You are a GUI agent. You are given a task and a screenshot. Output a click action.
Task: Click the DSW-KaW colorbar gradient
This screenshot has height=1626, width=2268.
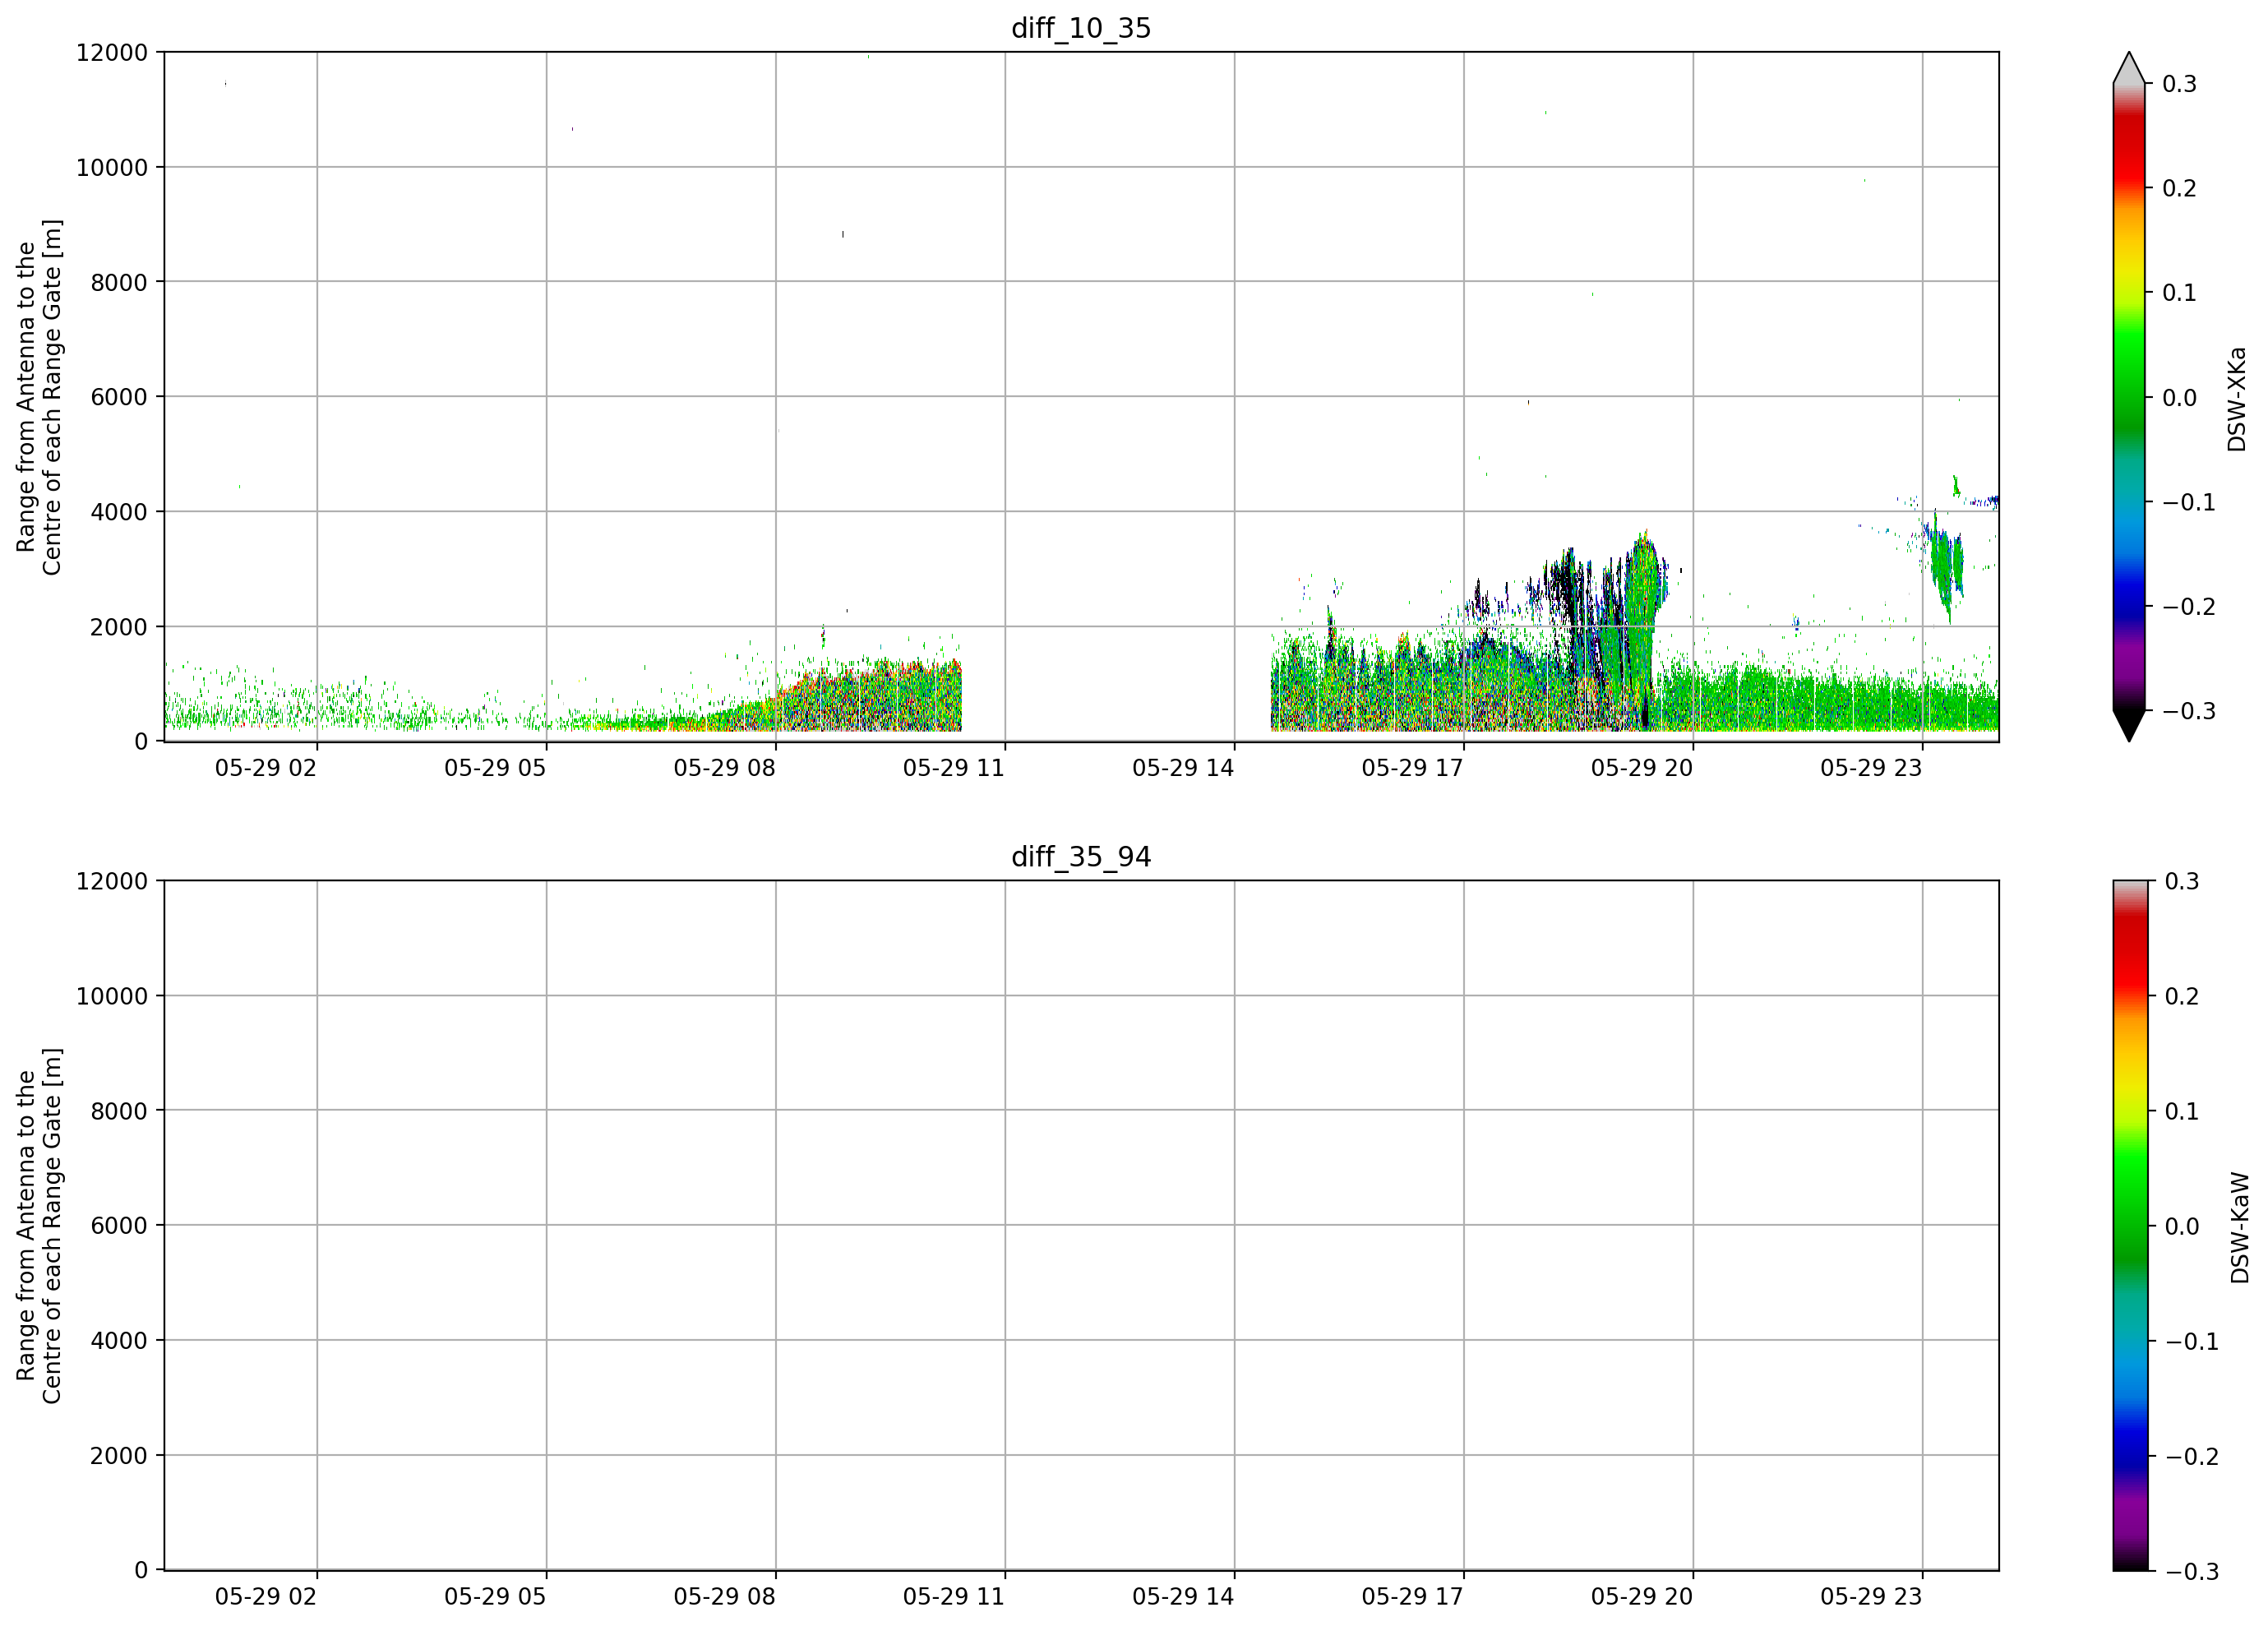pyautogui.click(x=2129, y=1226)
